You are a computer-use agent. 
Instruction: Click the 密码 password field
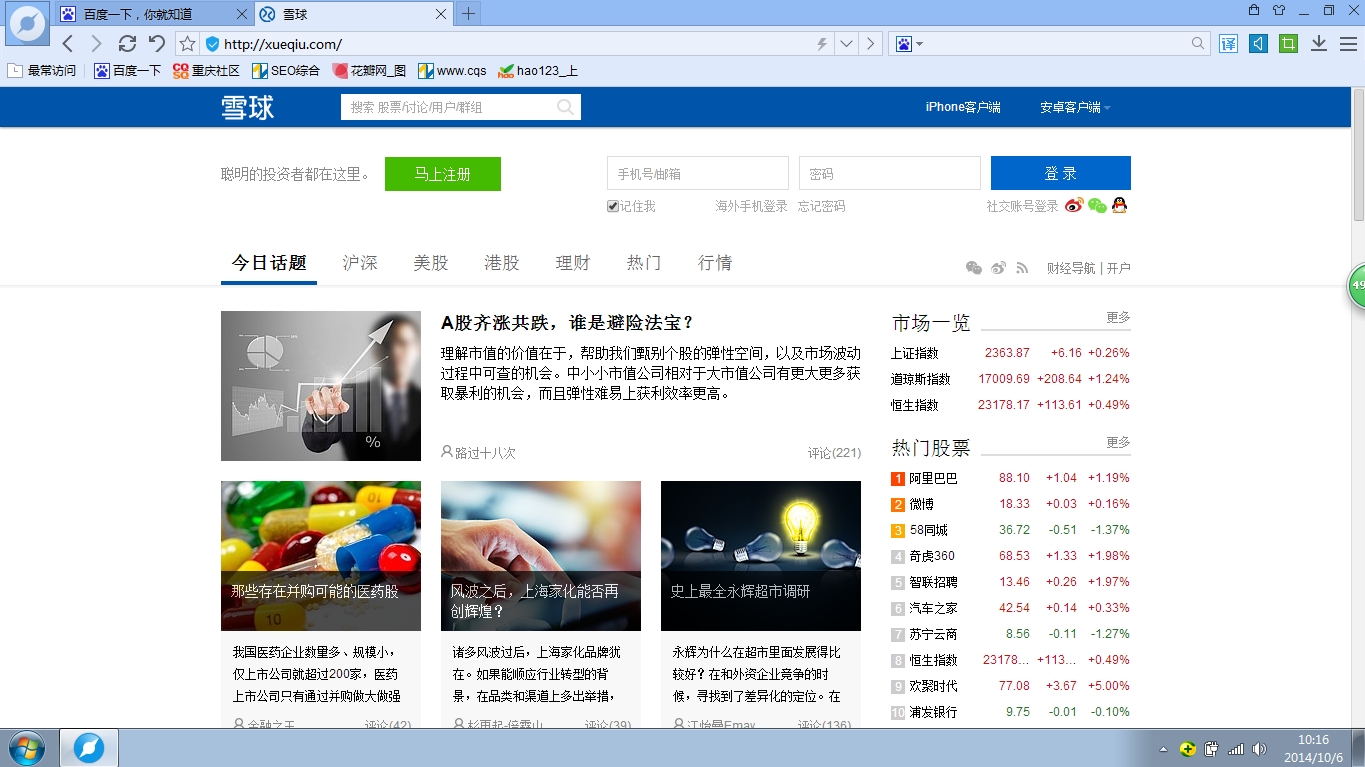point(890,173)
